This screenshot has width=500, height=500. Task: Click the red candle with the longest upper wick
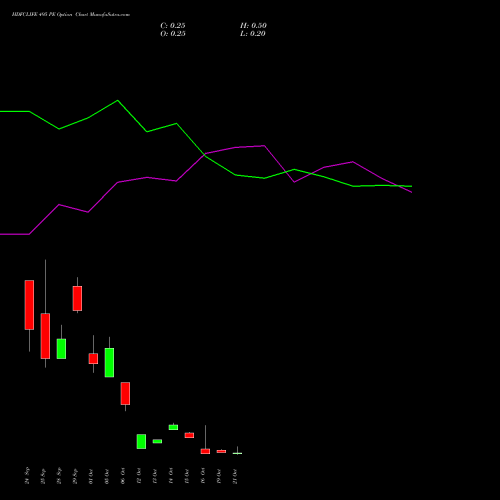(x=45, y=336)
